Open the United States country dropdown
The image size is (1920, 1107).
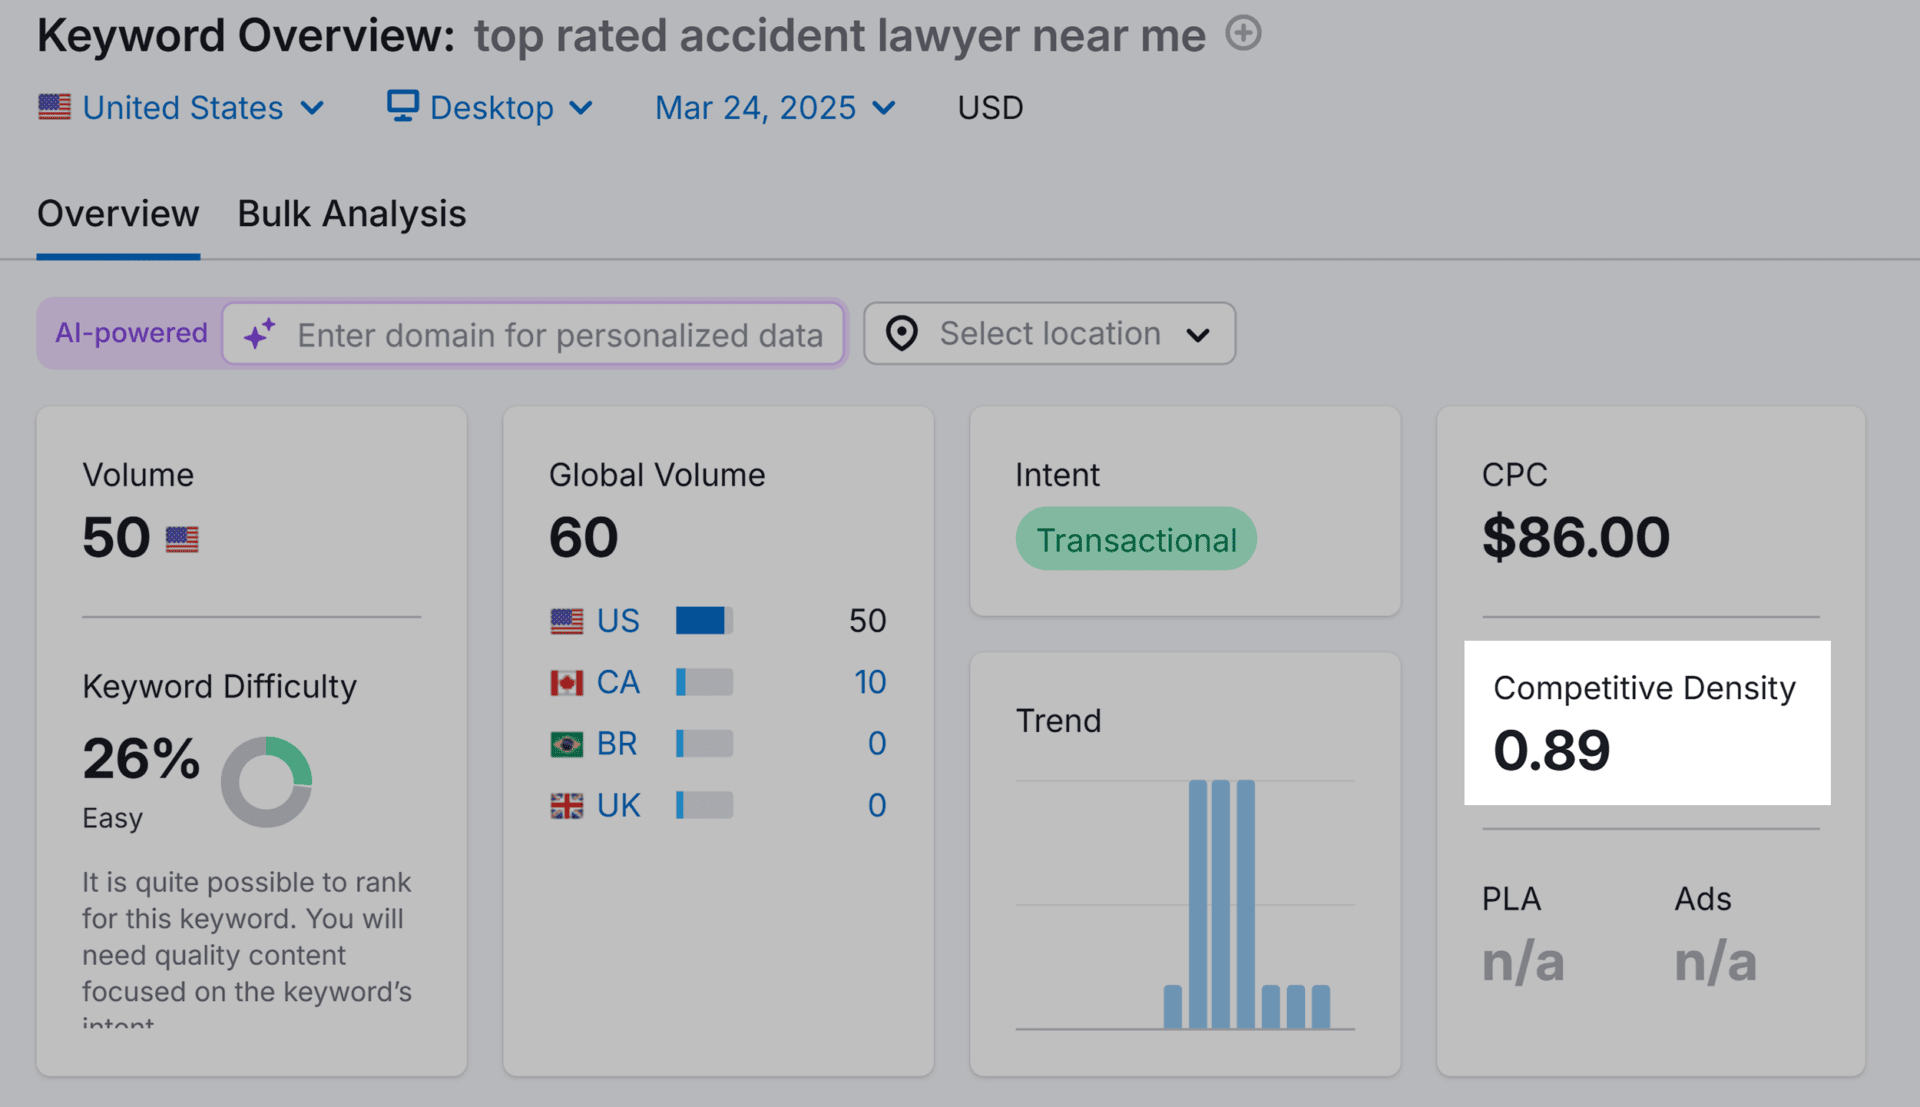click(182, 108)
